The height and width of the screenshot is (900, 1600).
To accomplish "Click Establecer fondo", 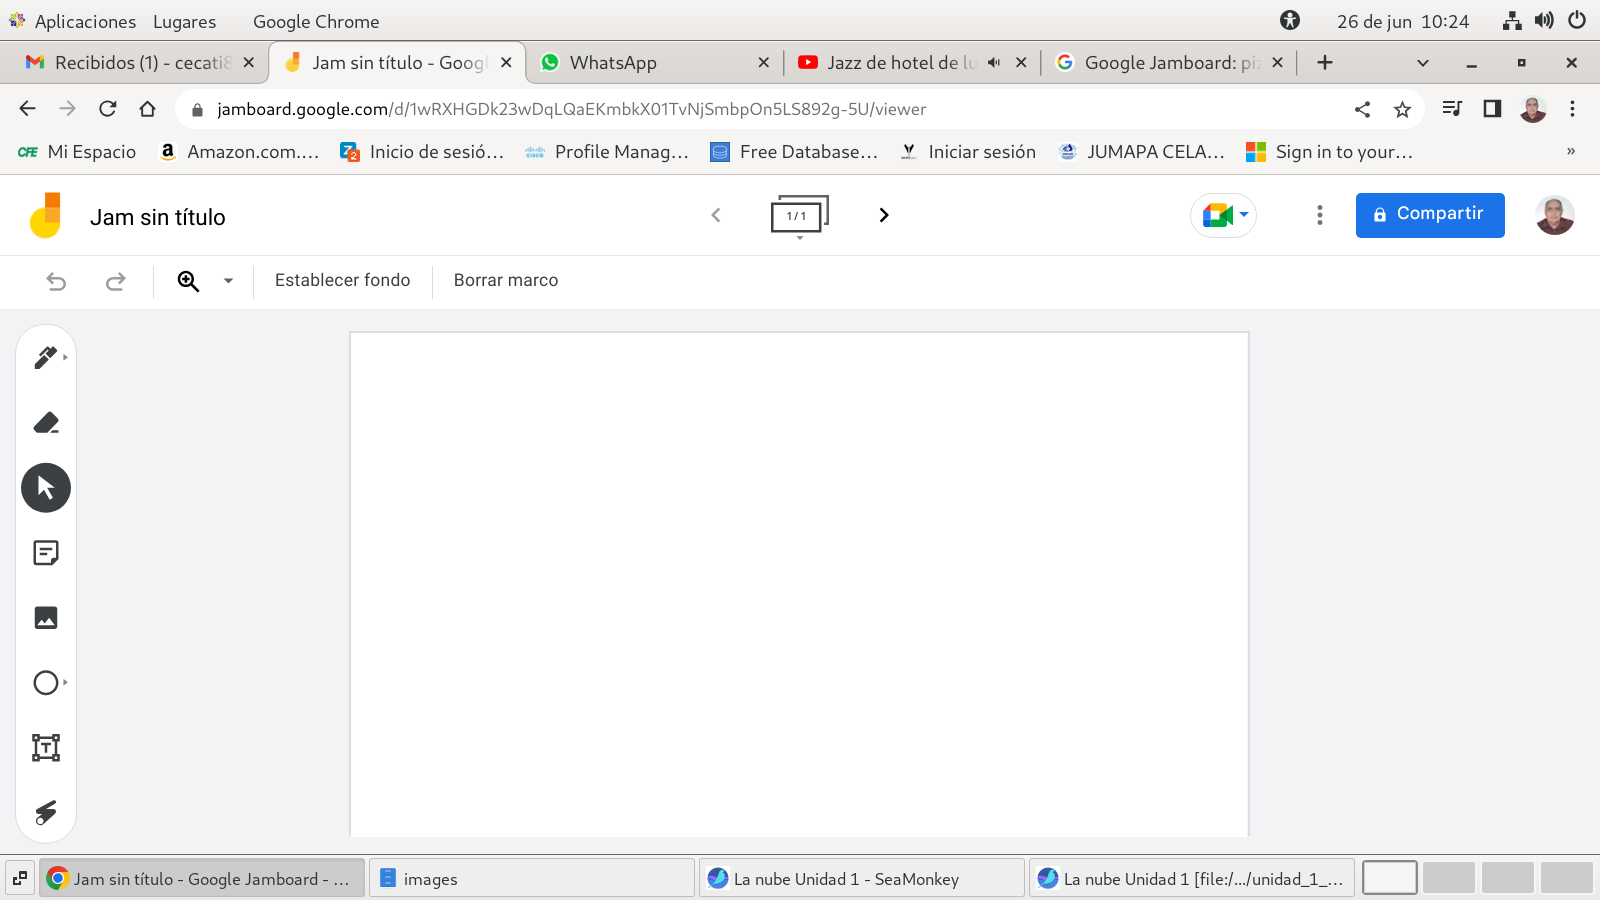I will (342, 281).
